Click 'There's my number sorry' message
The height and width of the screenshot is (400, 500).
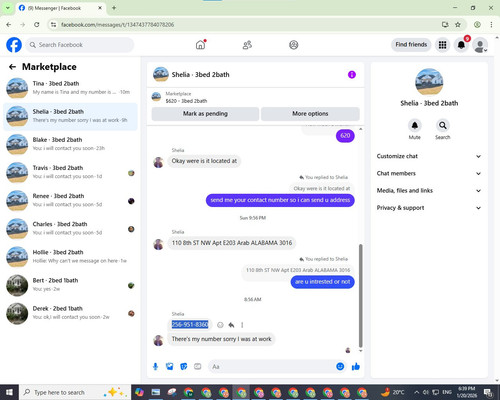click(221, 339)
